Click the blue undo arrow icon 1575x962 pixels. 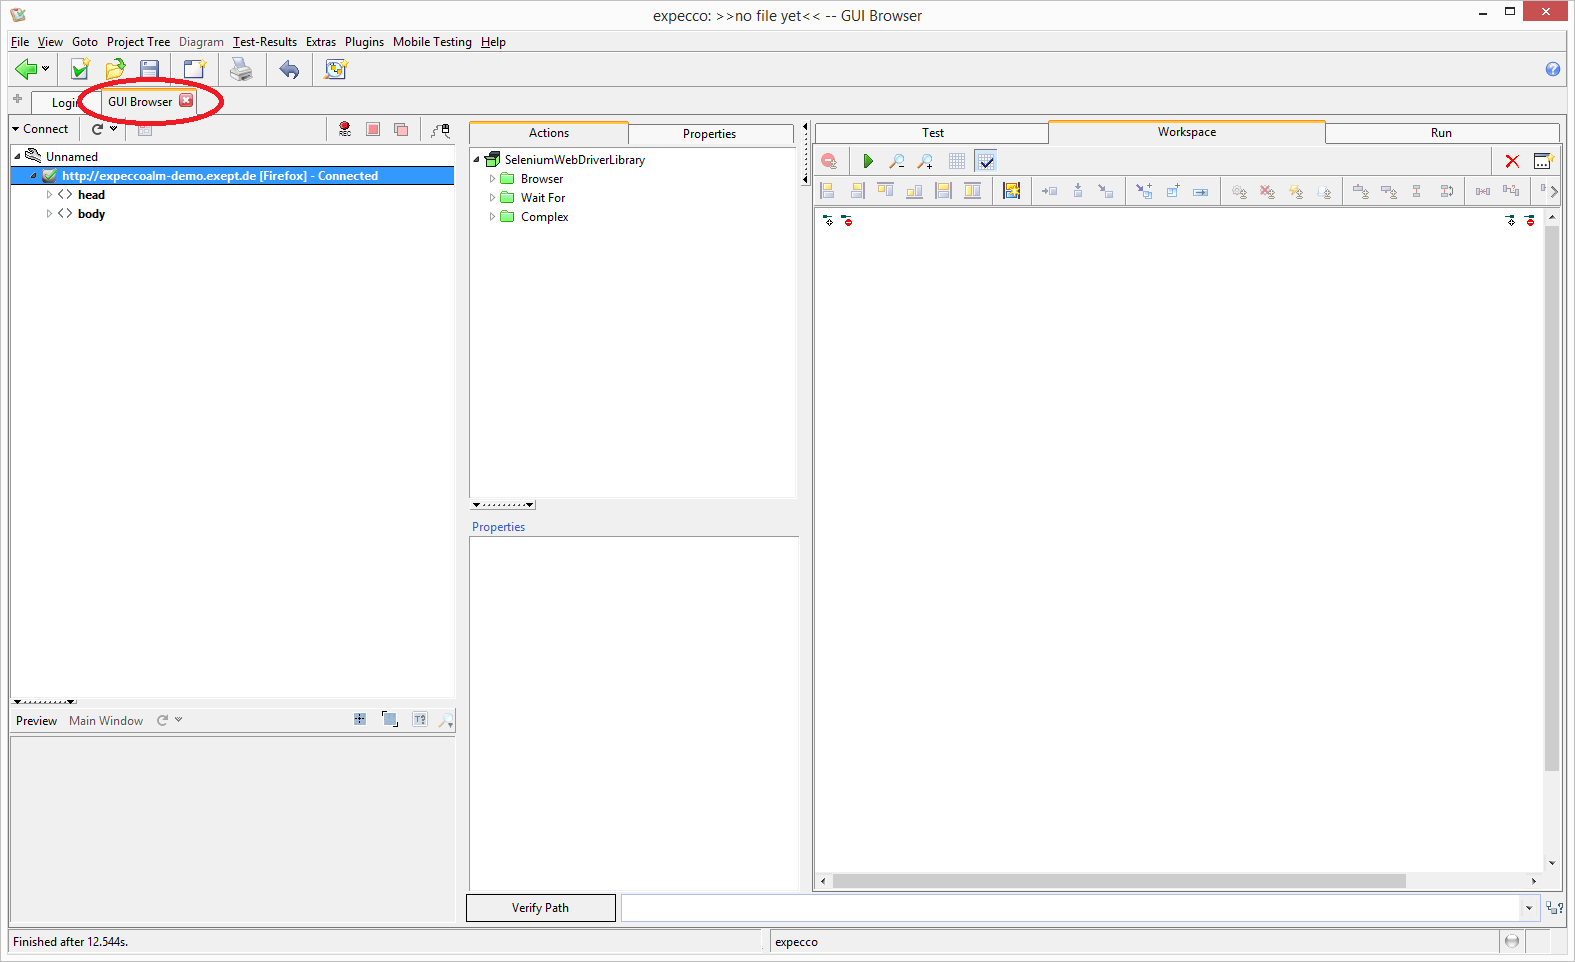(289, 69)
